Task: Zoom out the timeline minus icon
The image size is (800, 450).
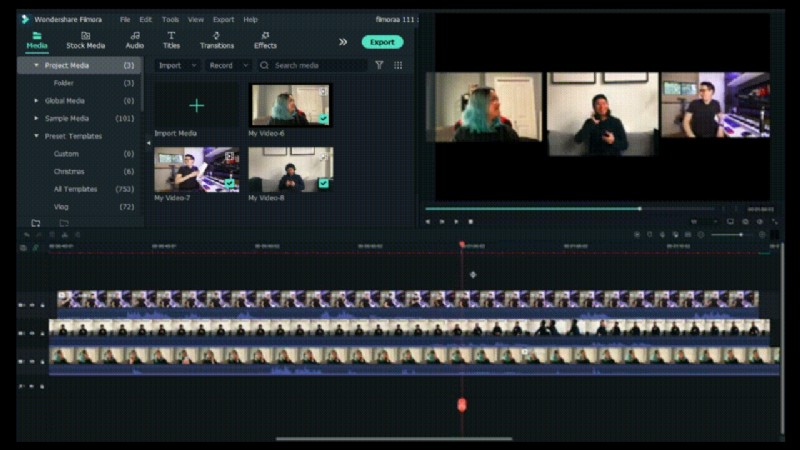Action: [701, 235]
